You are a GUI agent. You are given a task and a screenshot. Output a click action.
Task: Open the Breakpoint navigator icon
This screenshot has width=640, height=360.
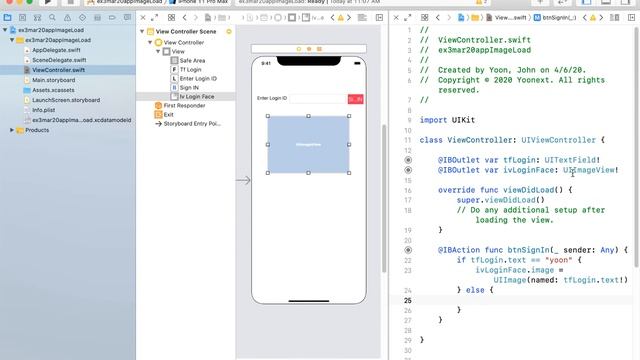point(112,18)
